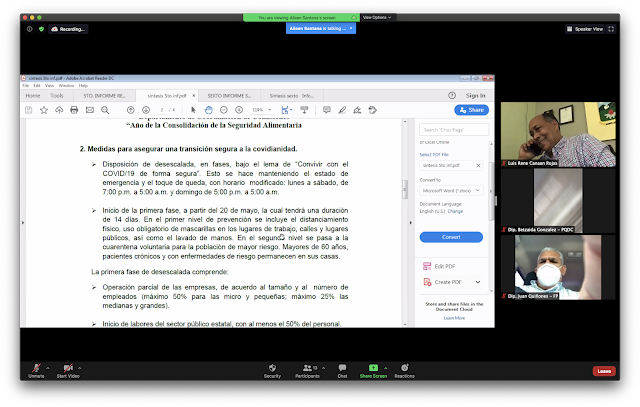Open the View menu in Acrobat

49,86
